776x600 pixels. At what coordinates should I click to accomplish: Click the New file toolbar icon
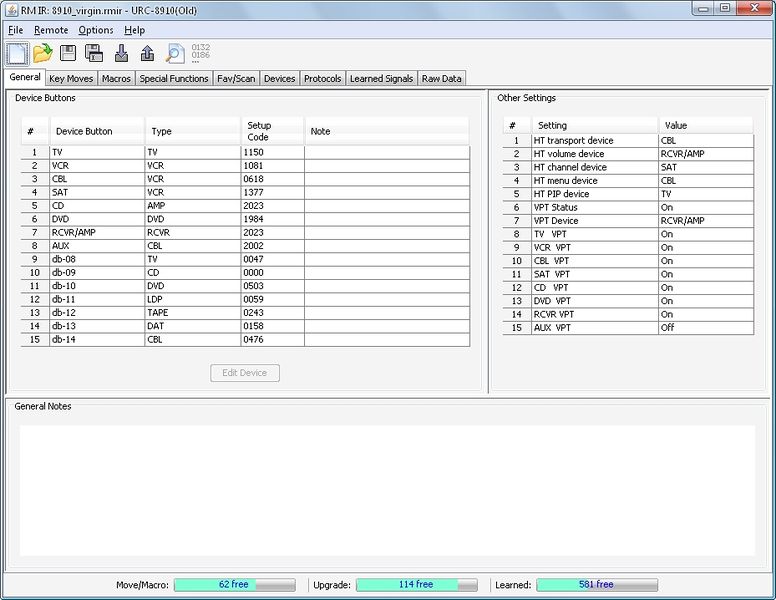(17, 53)
